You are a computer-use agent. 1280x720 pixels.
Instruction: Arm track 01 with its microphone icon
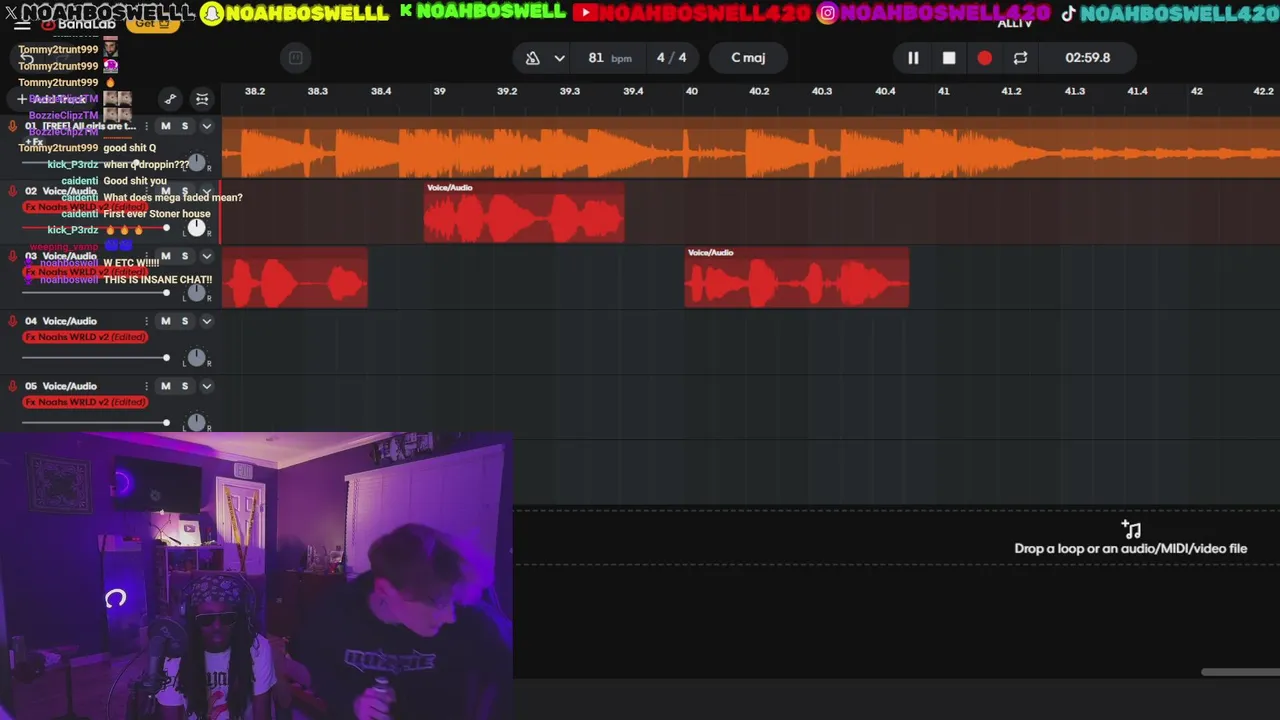click(x=12, y=126)
